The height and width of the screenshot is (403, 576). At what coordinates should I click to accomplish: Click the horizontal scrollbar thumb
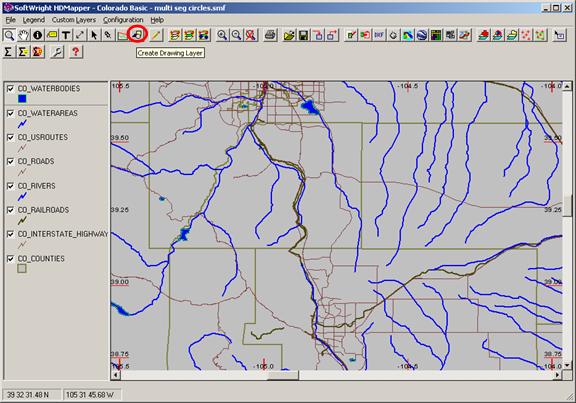(283, 375)
